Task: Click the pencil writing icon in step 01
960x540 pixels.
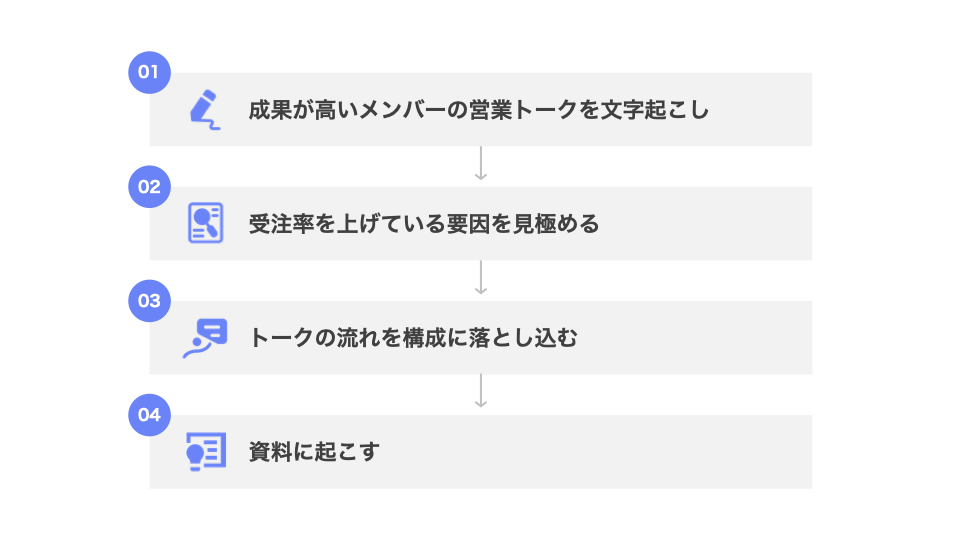Action: tap(205, 109)
